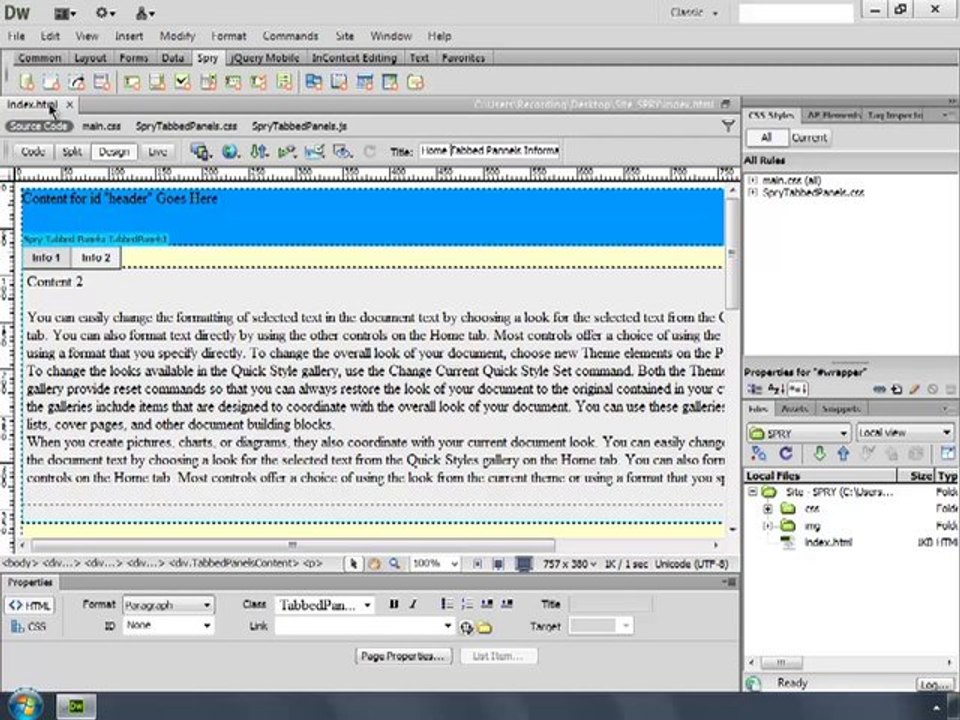Click the Refresh Design View icon
960x720 pixels.
click(x=369, y=151)
